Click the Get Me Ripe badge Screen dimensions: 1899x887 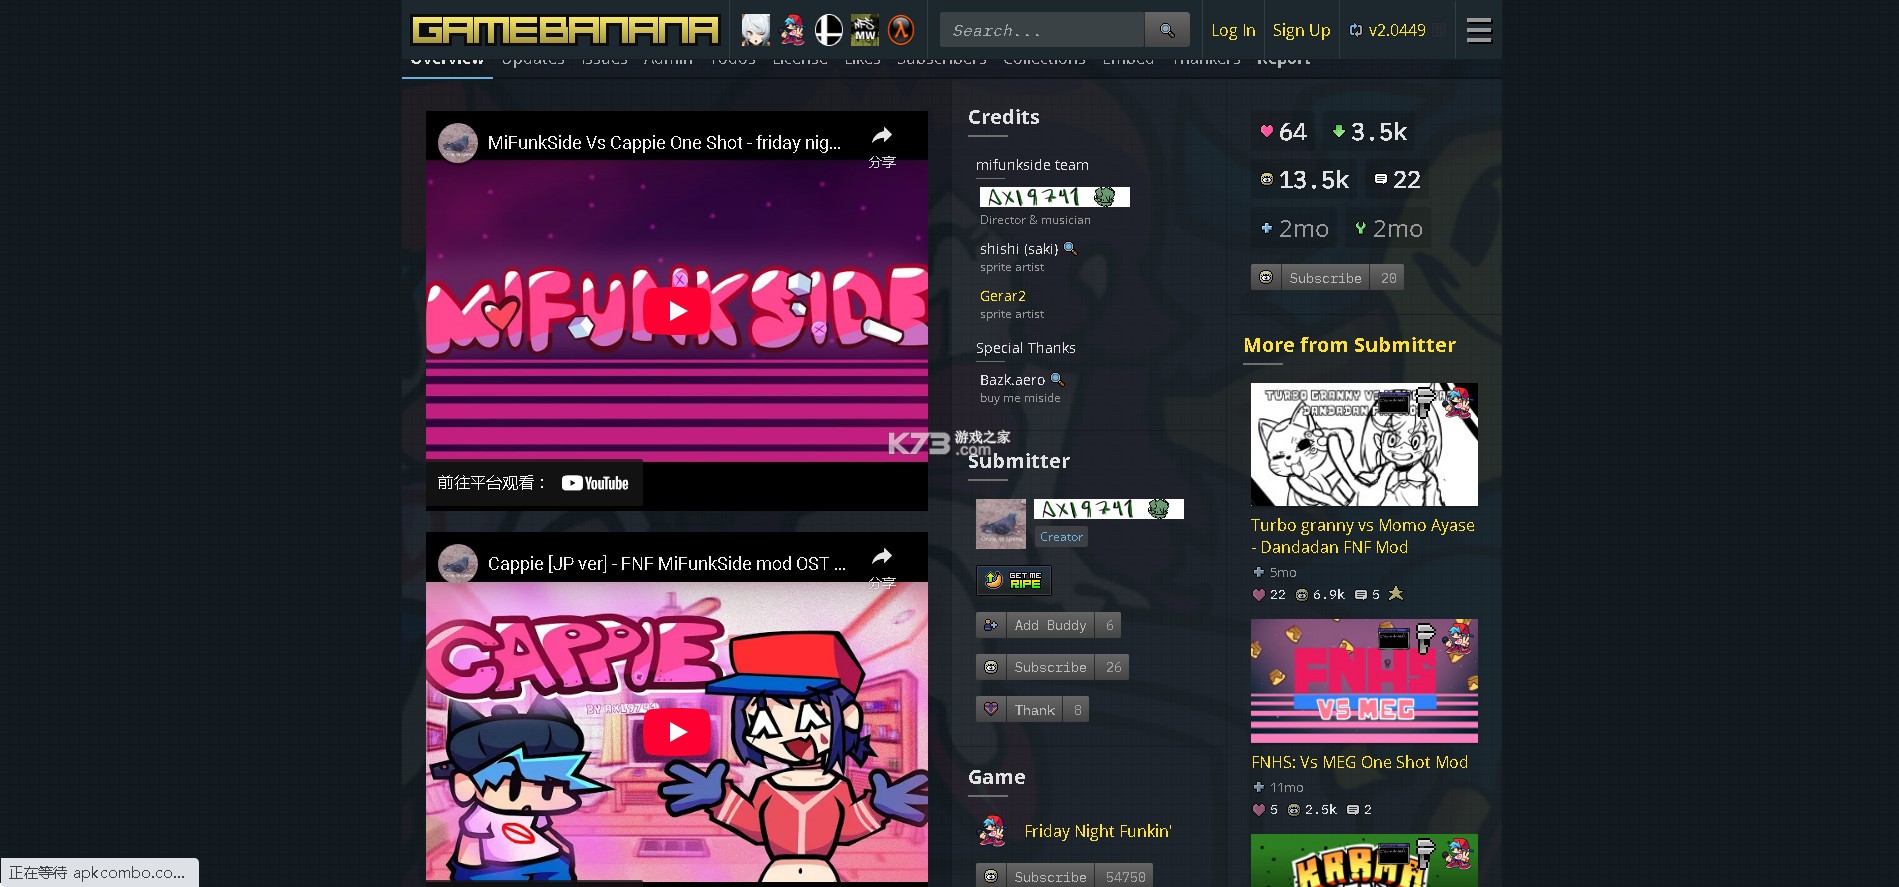tap(1013, 580)
